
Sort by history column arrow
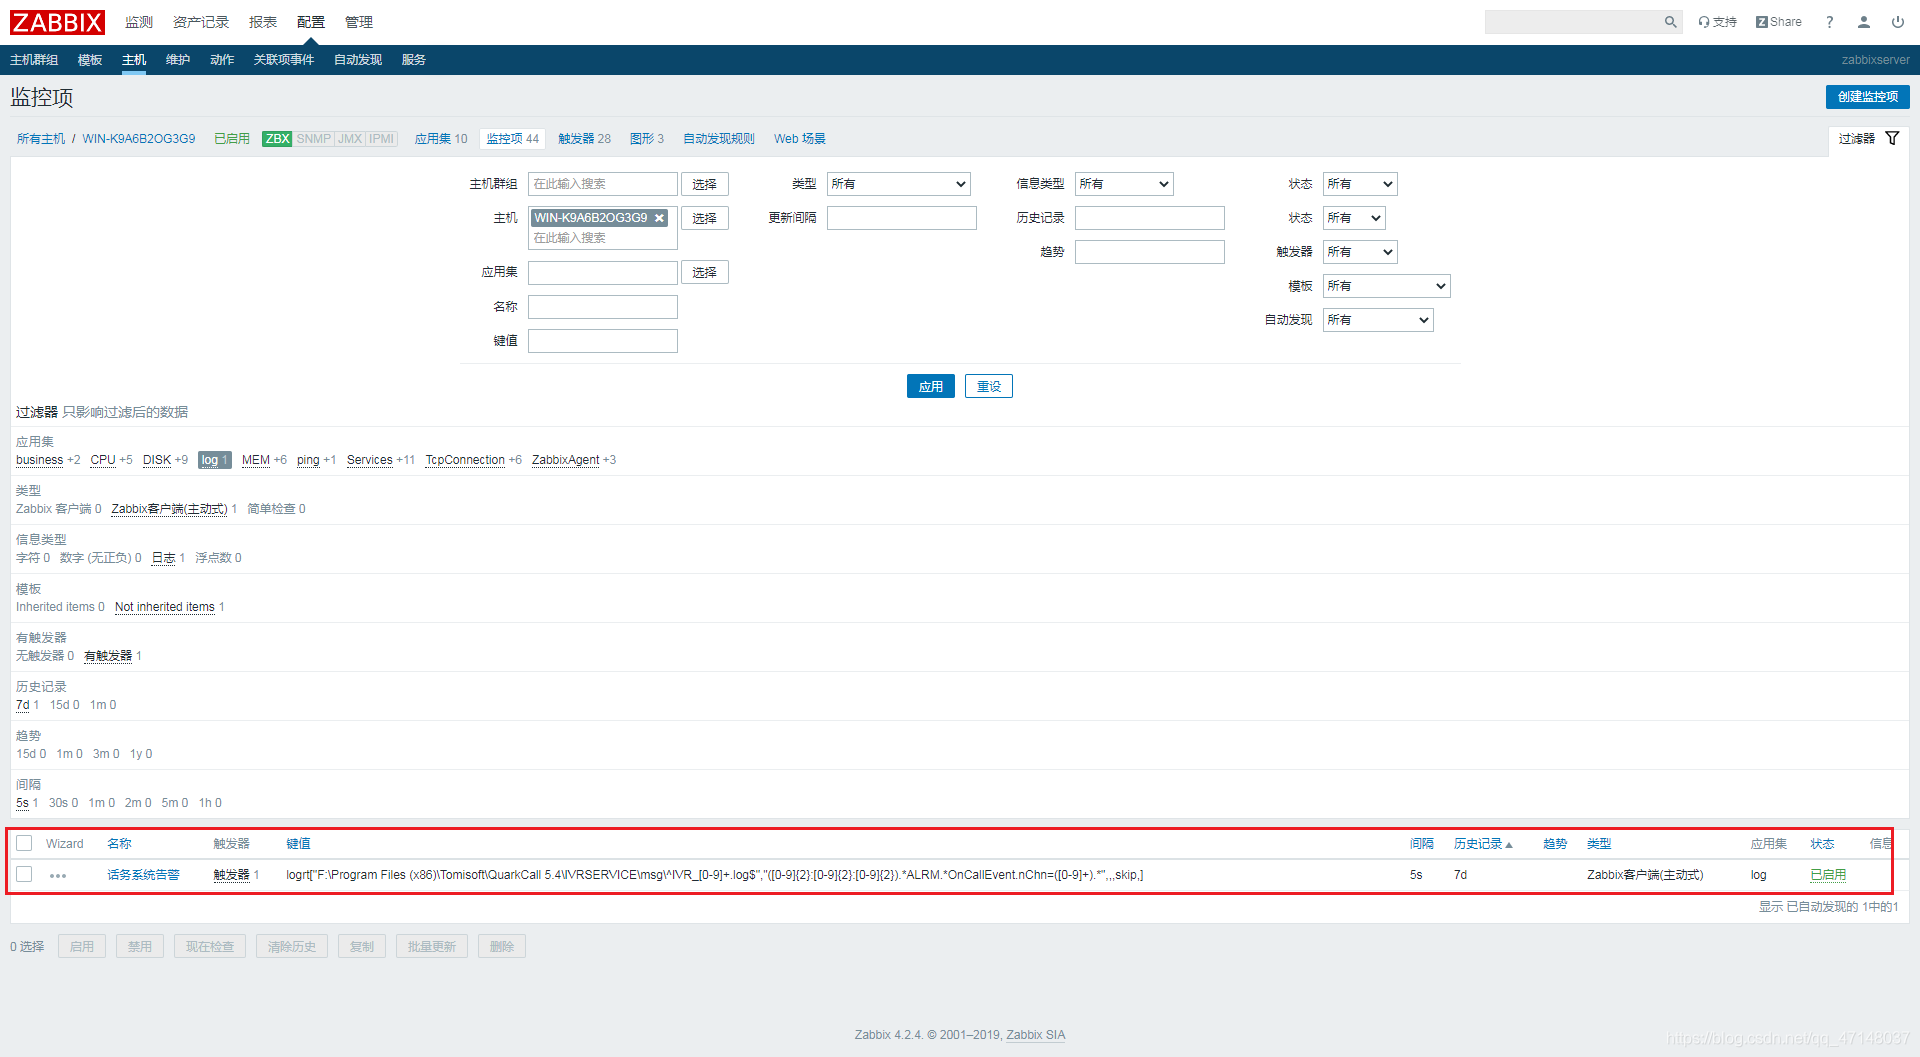1509,845
